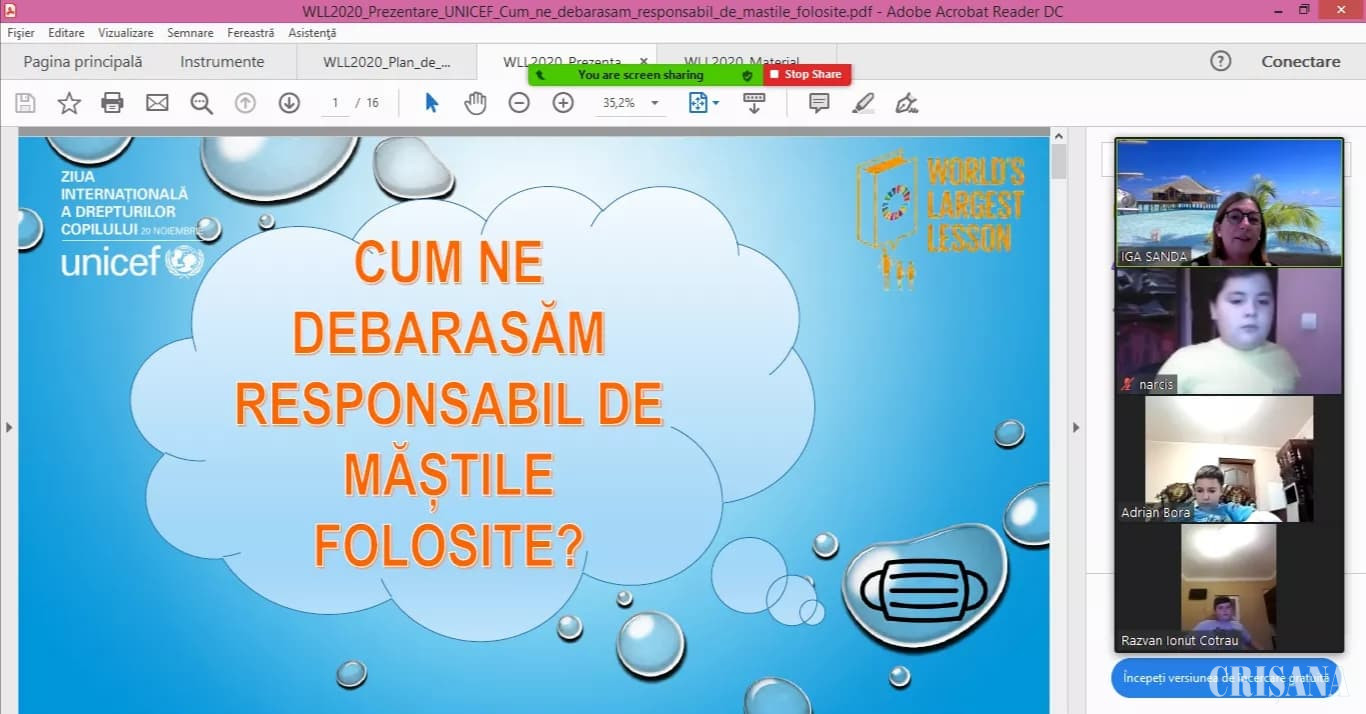The width and height of the screenshot is (1366, 714).
Task: Zoom in with plus button
Action: point(563,103)
